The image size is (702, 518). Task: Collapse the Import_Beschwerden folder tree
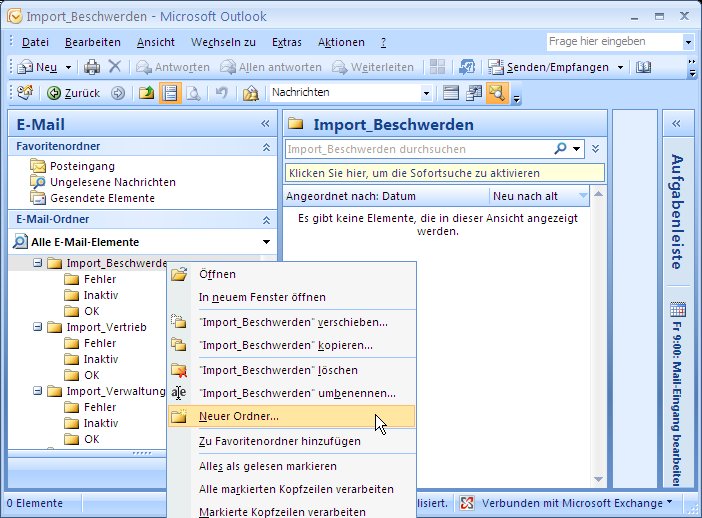38,263
